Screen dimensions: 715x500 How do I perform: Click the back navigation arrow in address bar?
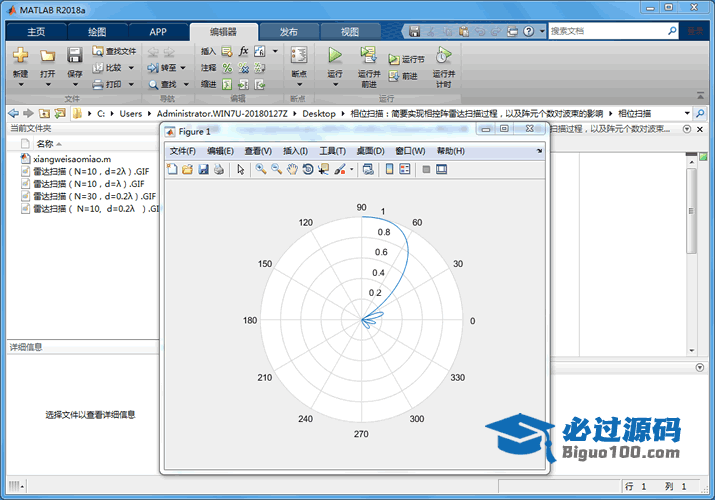coord(13,113)
